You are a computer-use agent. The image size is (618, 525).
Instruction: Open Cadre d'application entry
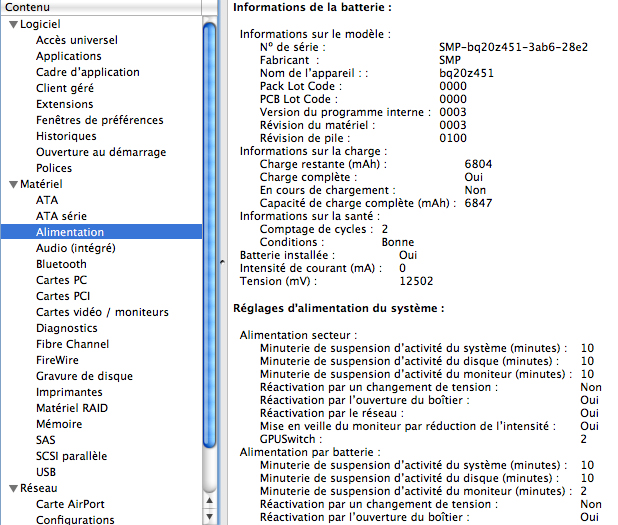[x=87, y=72]
